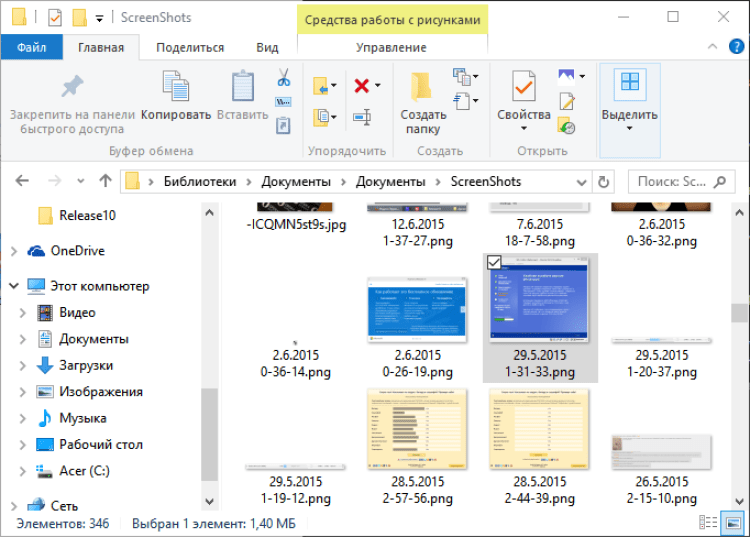Click the Copy icon in ribbon
750x537 pixels.
pyautogui.click(x=176, y=86)
